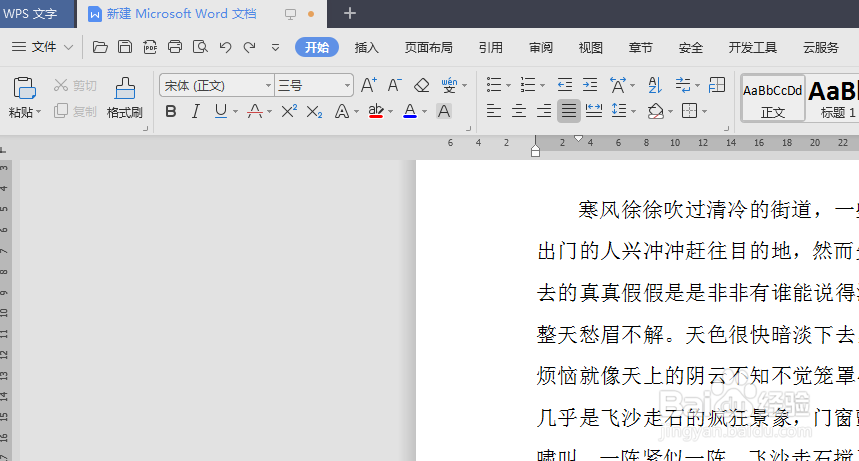Increase font size with A+ icon

click(x=369, y=85)
